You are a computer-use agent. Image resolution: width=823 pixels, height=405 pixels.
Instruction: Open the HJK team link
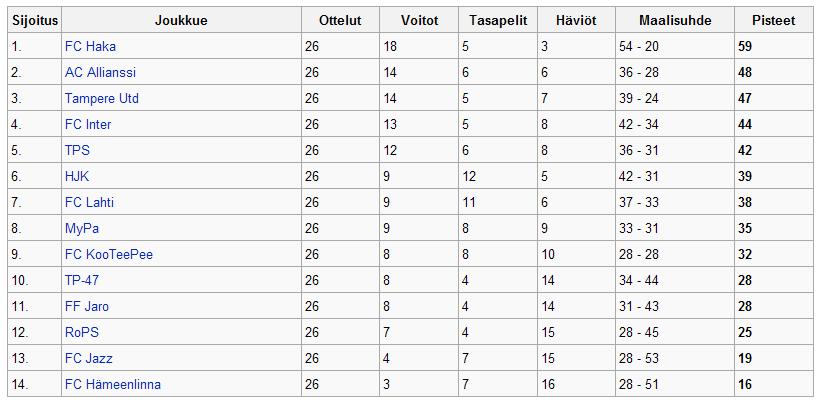[x=77, y=176]
